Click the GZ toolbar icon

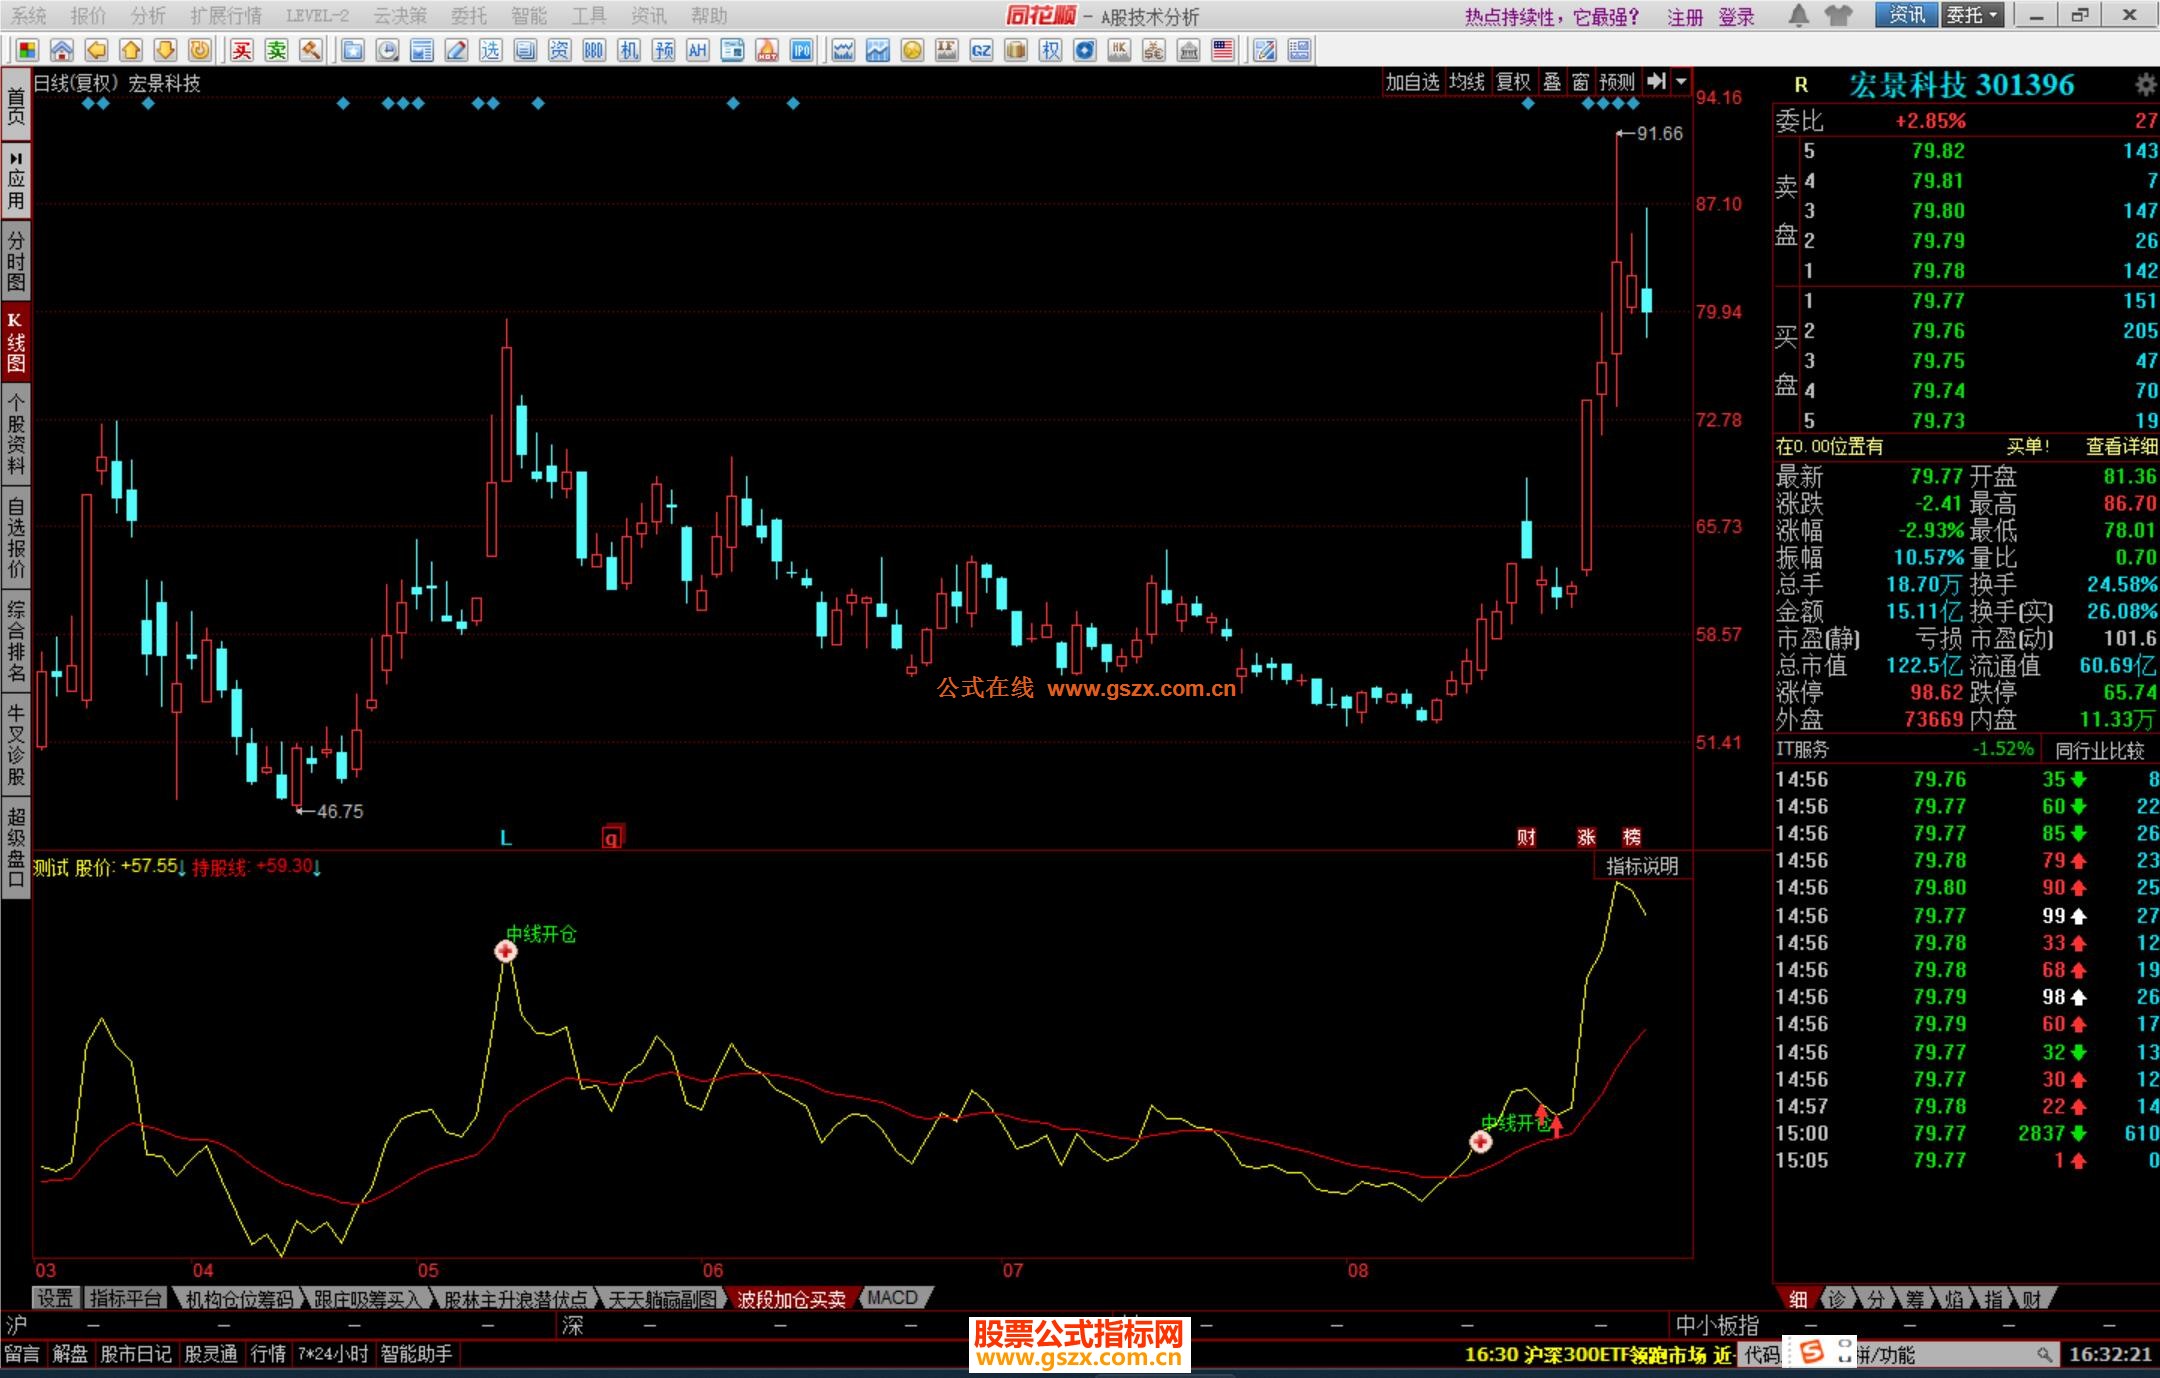[x=981, y=50]
